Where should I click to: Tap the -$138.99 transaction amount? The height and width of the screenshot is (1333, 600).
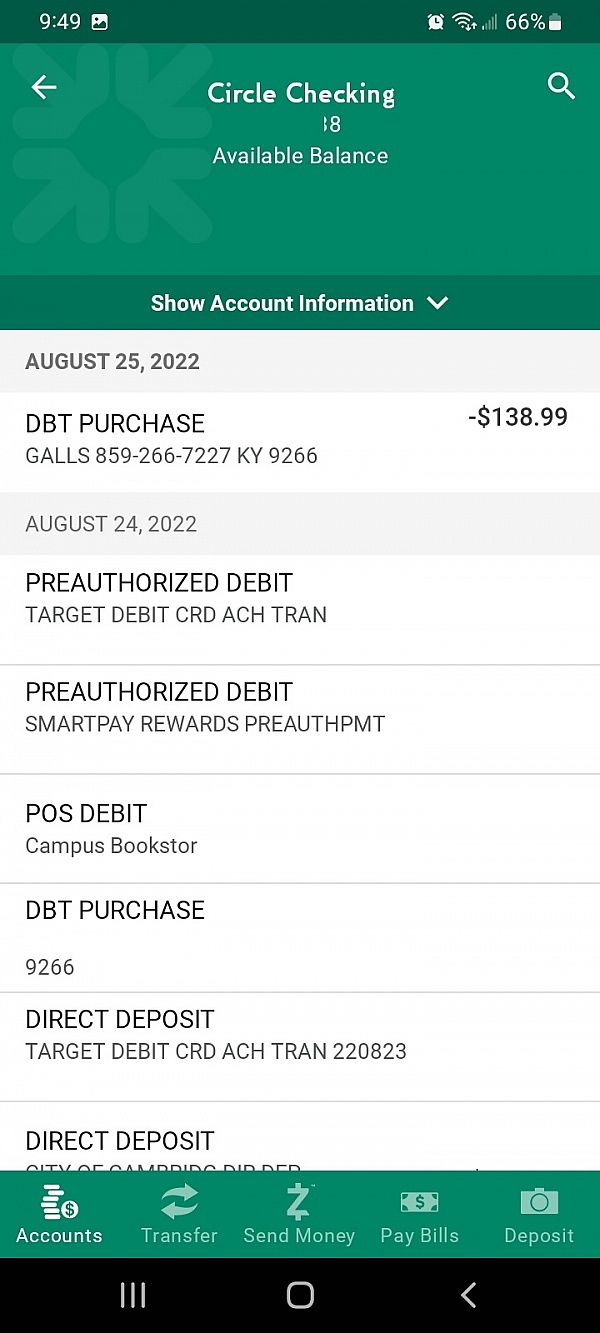(x=517, y=418)
